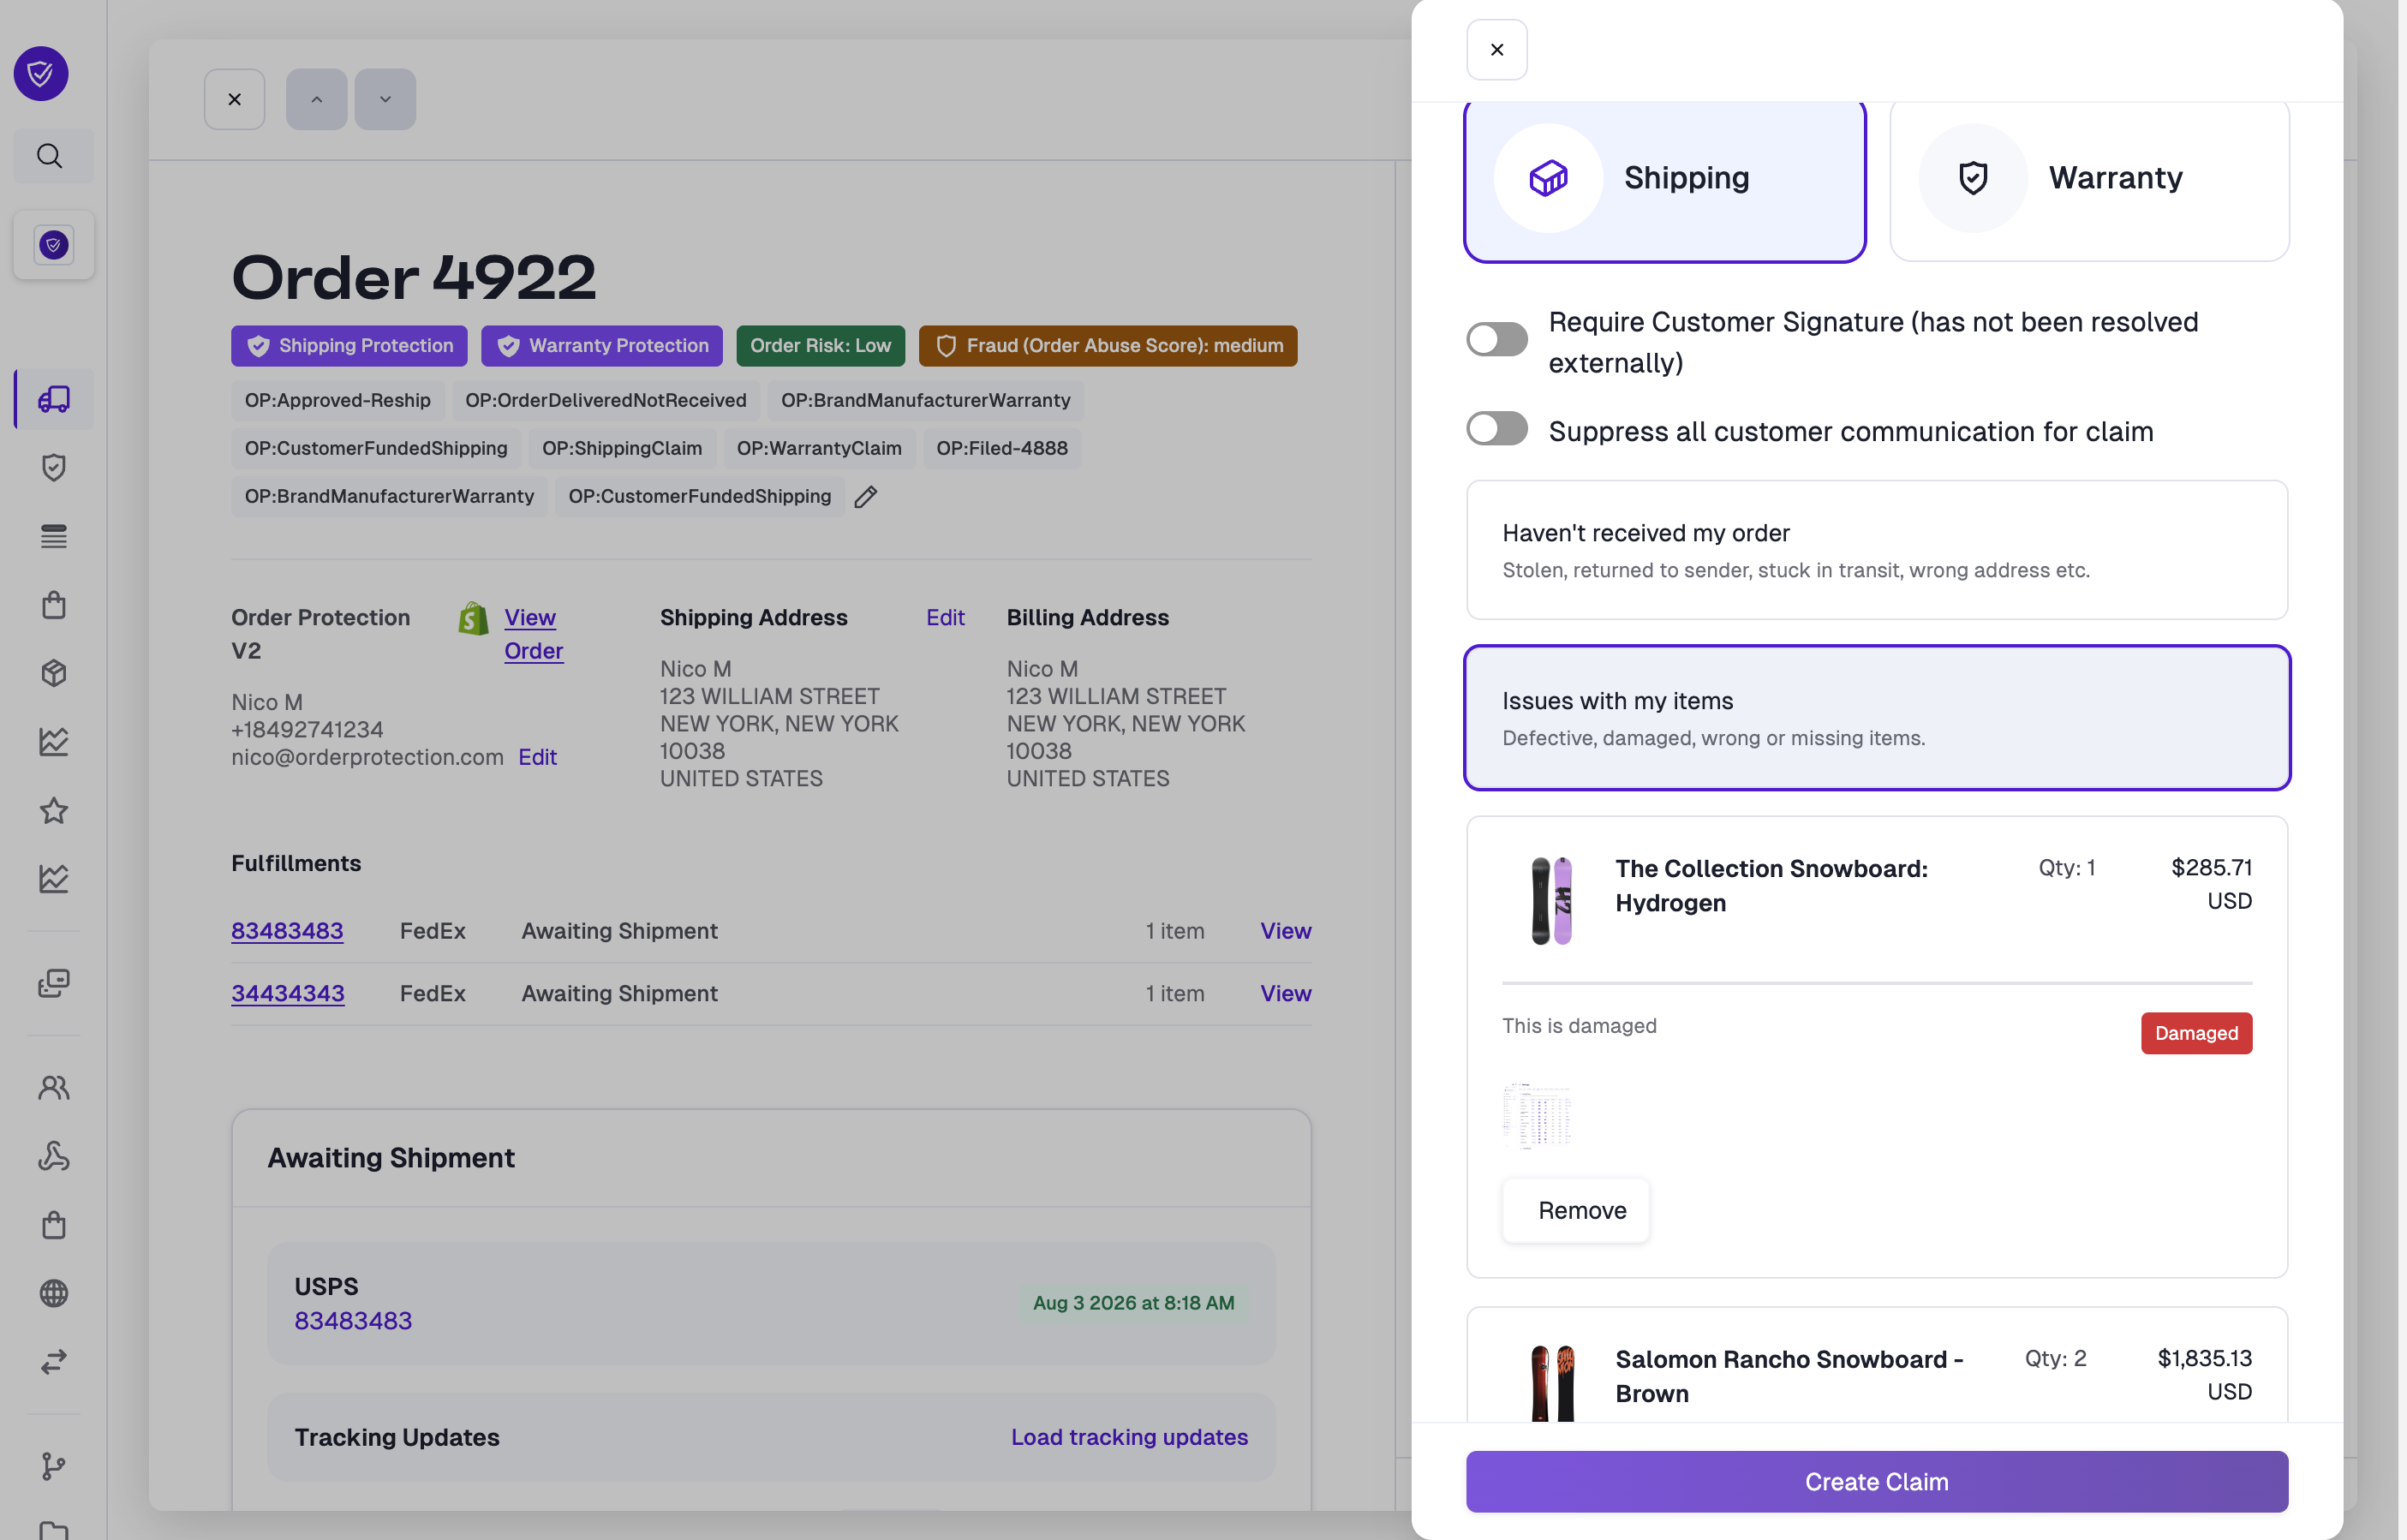Viewport: 2407px width, 1540px height.
Task: Edit order tags with the pencil icon
Action: point(866,497)
